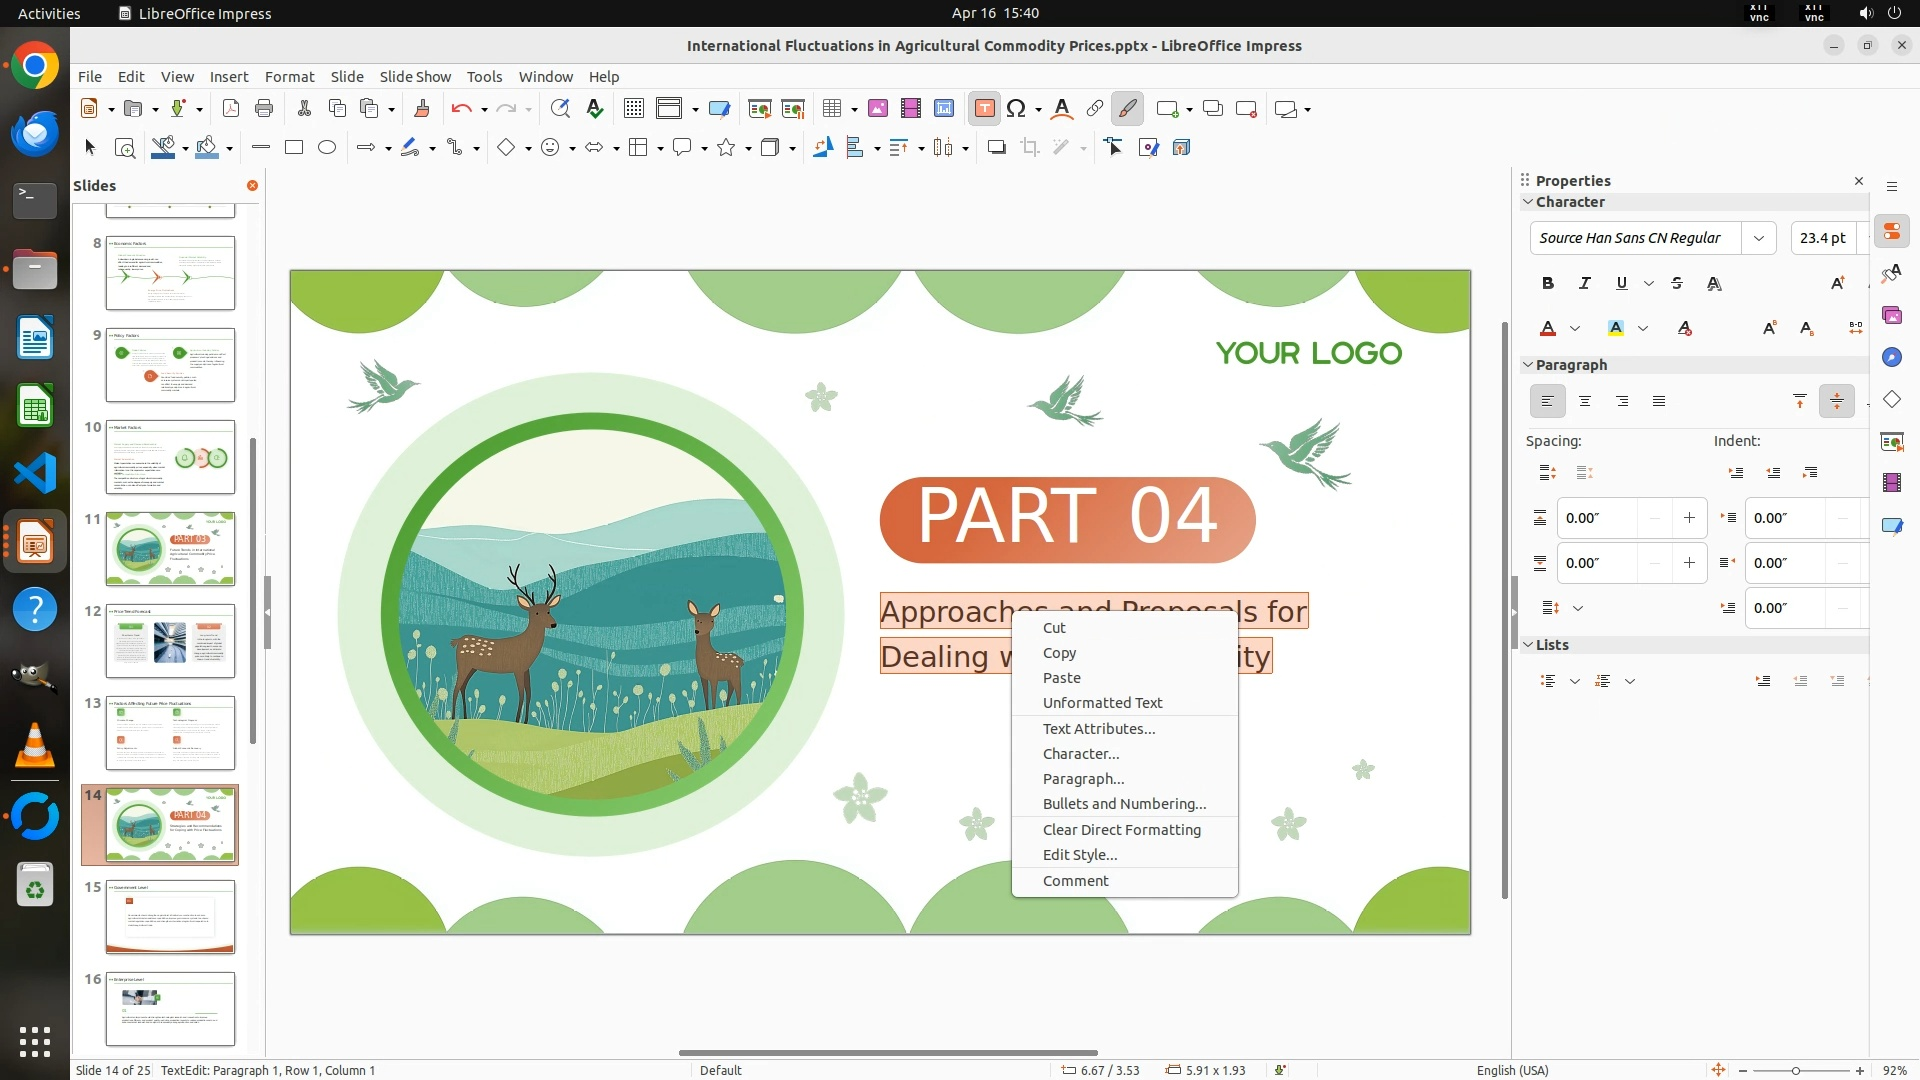Click the zoom slider in status bar

click(1796, 1071)
